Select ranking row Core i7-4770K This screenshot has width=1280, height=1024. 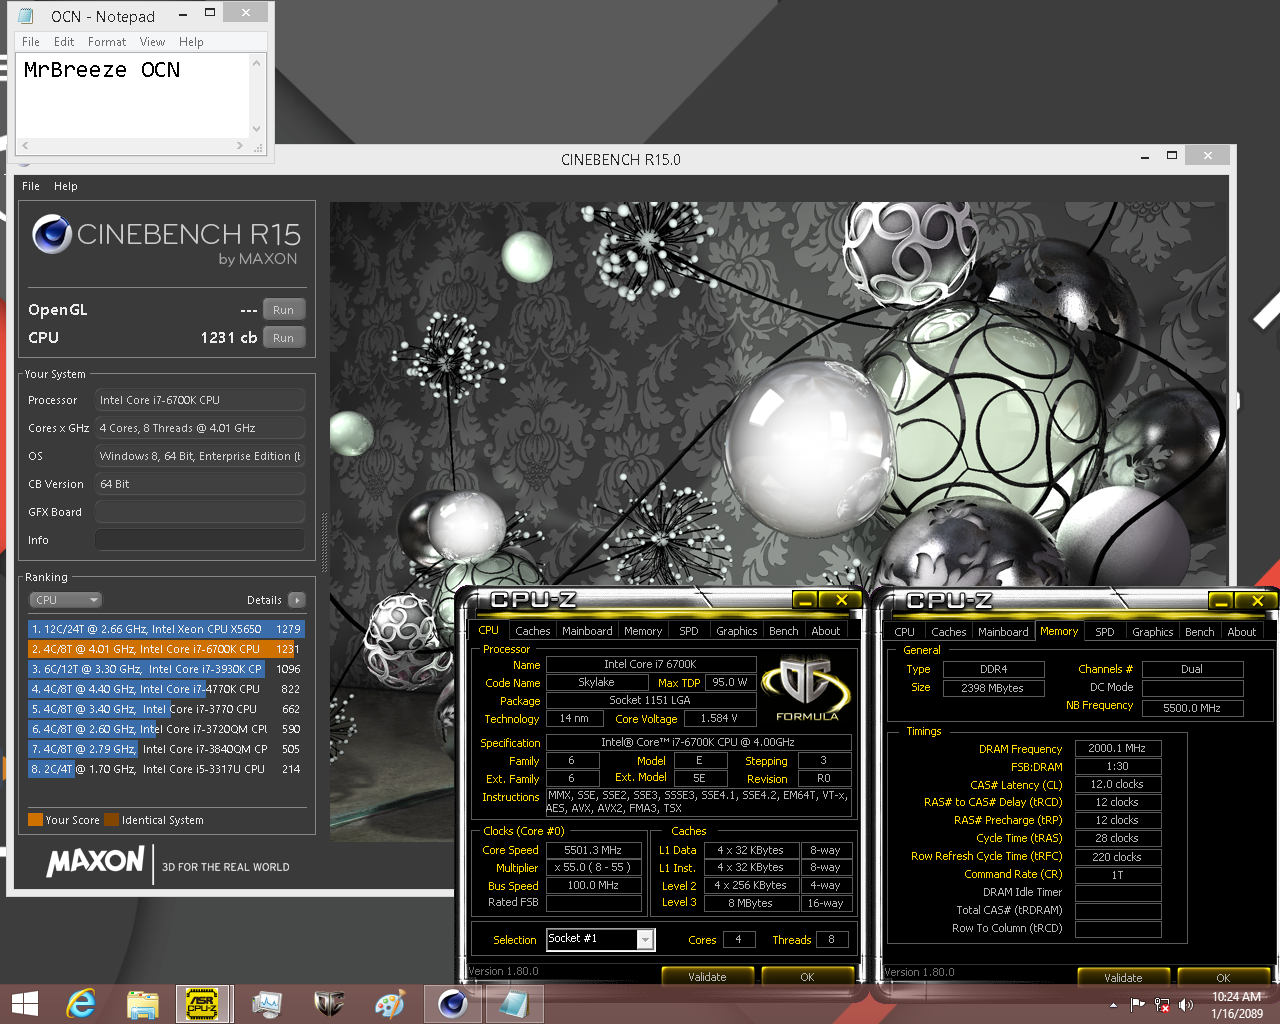point(166,689)
